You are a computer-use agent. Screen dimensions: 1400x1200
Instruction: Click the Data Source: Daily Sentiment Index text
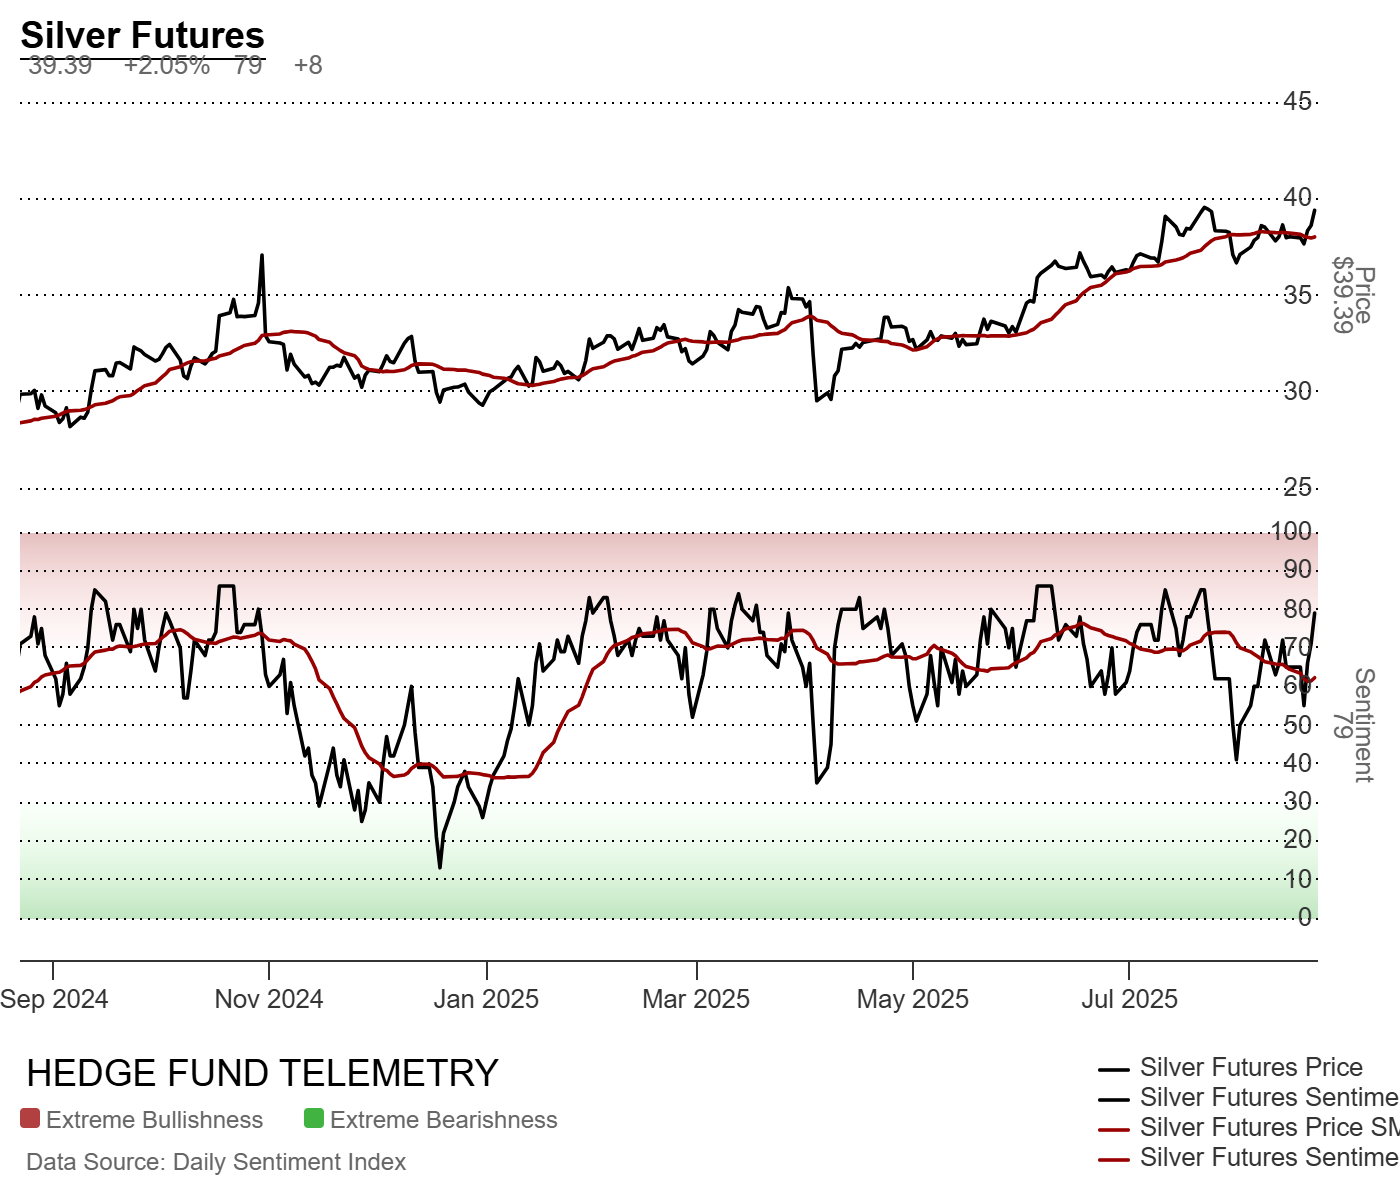[216, 1162]
